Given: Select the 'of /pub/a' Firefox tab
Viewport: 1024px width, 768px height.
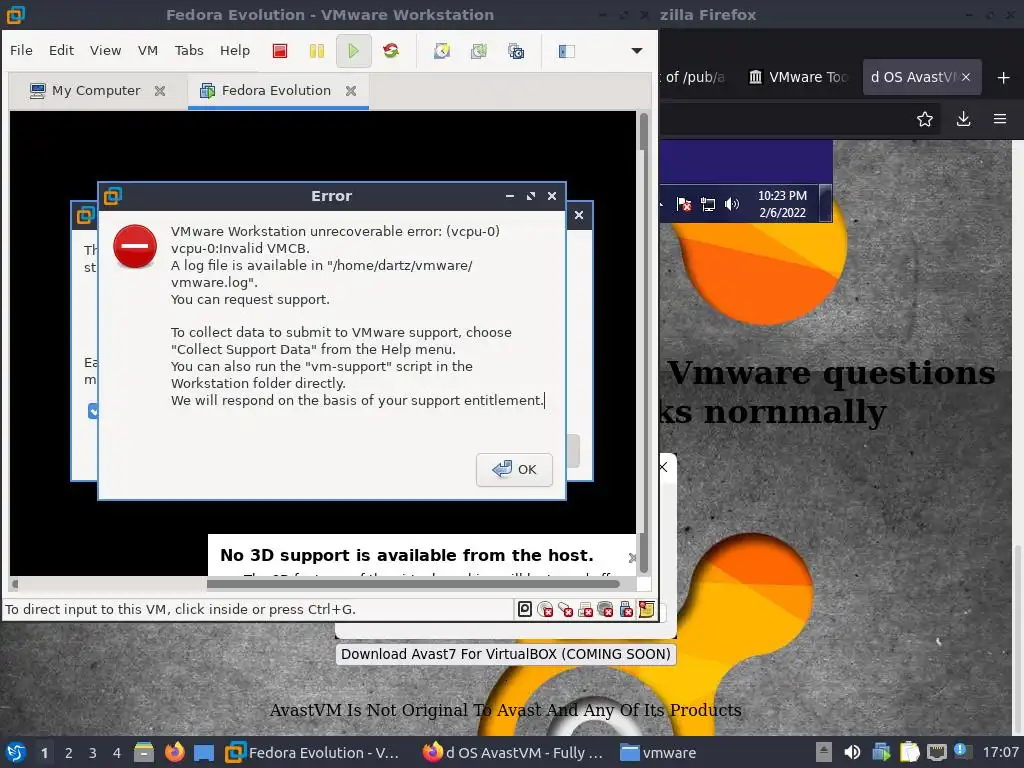Looking at the screenshot, I should click(695, 77).
